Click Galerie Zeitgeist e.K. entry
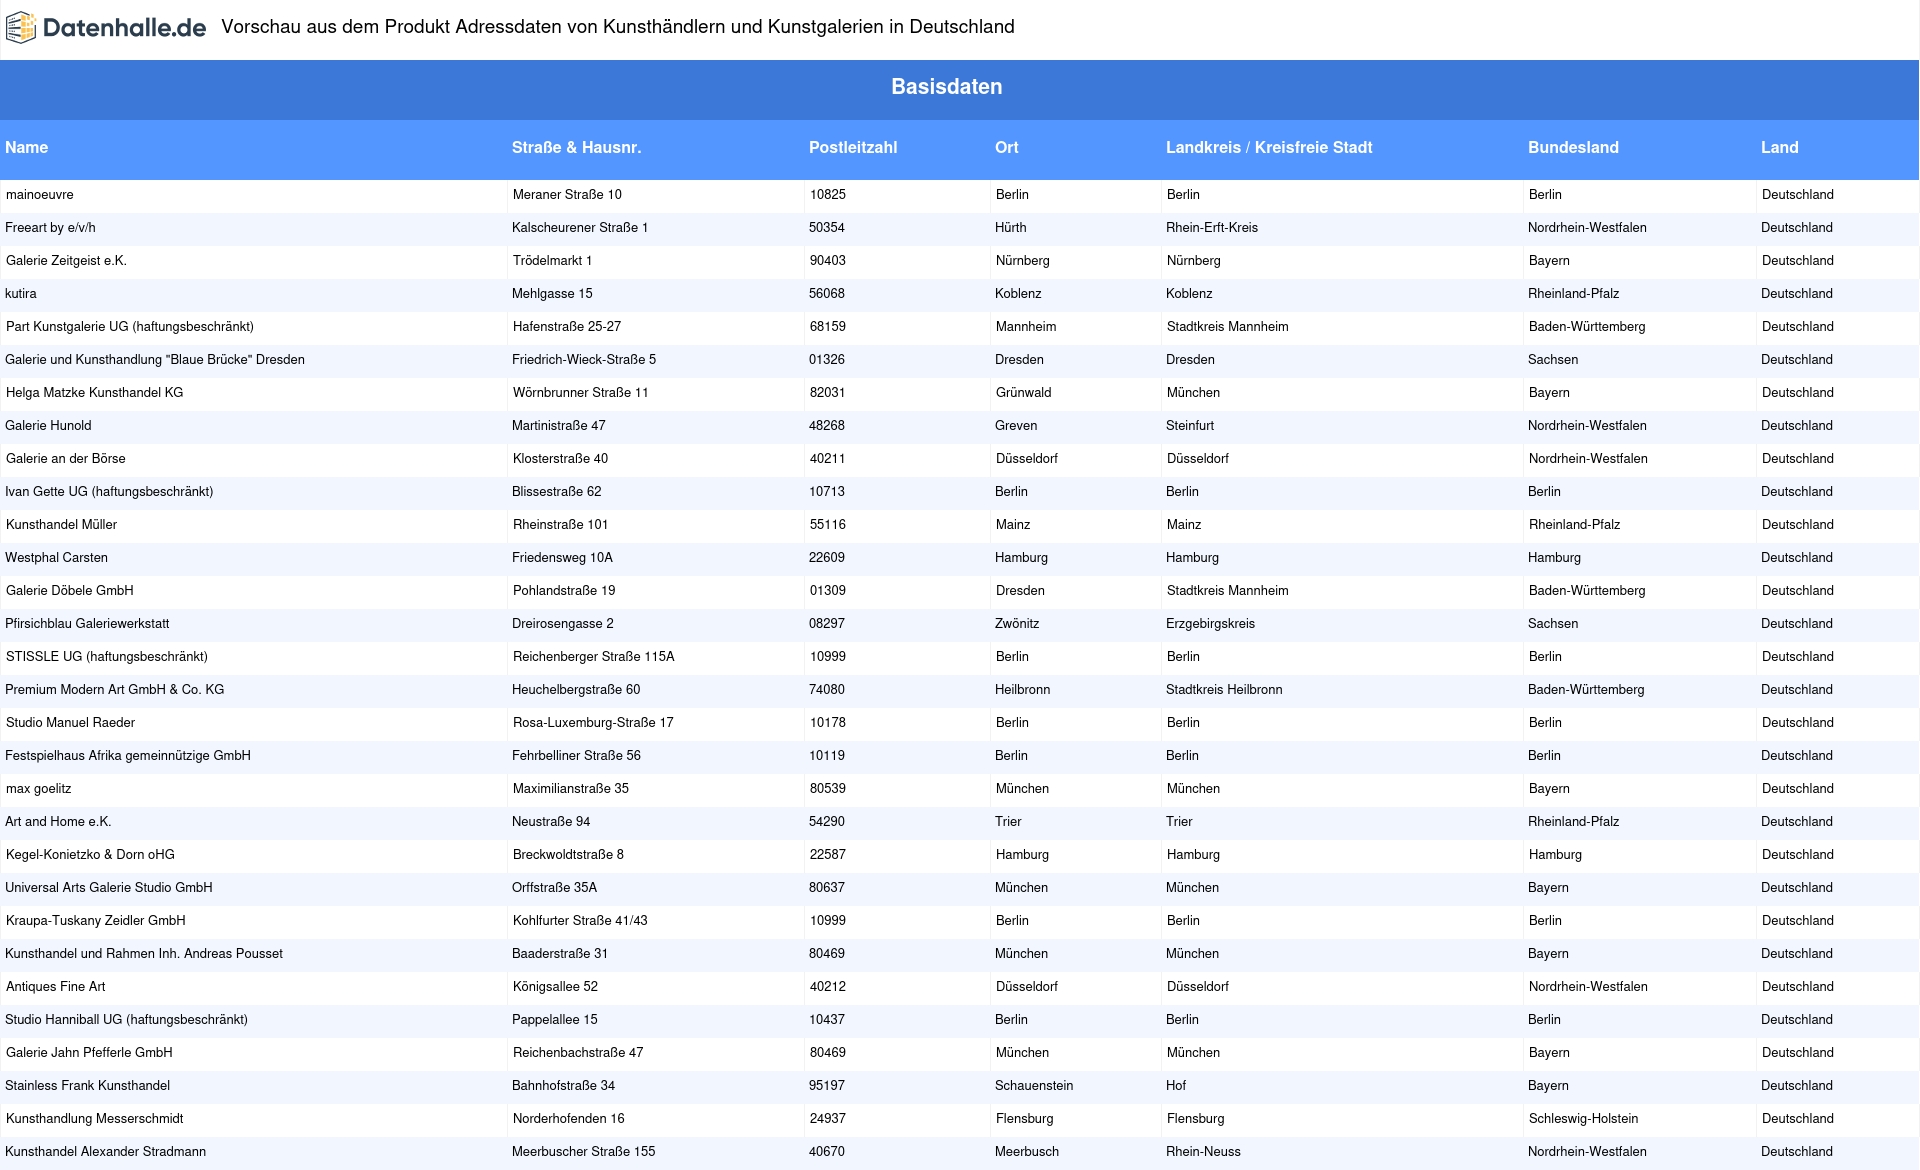The width and height of the screenshot is (1920, 1170). coord(66,261)
